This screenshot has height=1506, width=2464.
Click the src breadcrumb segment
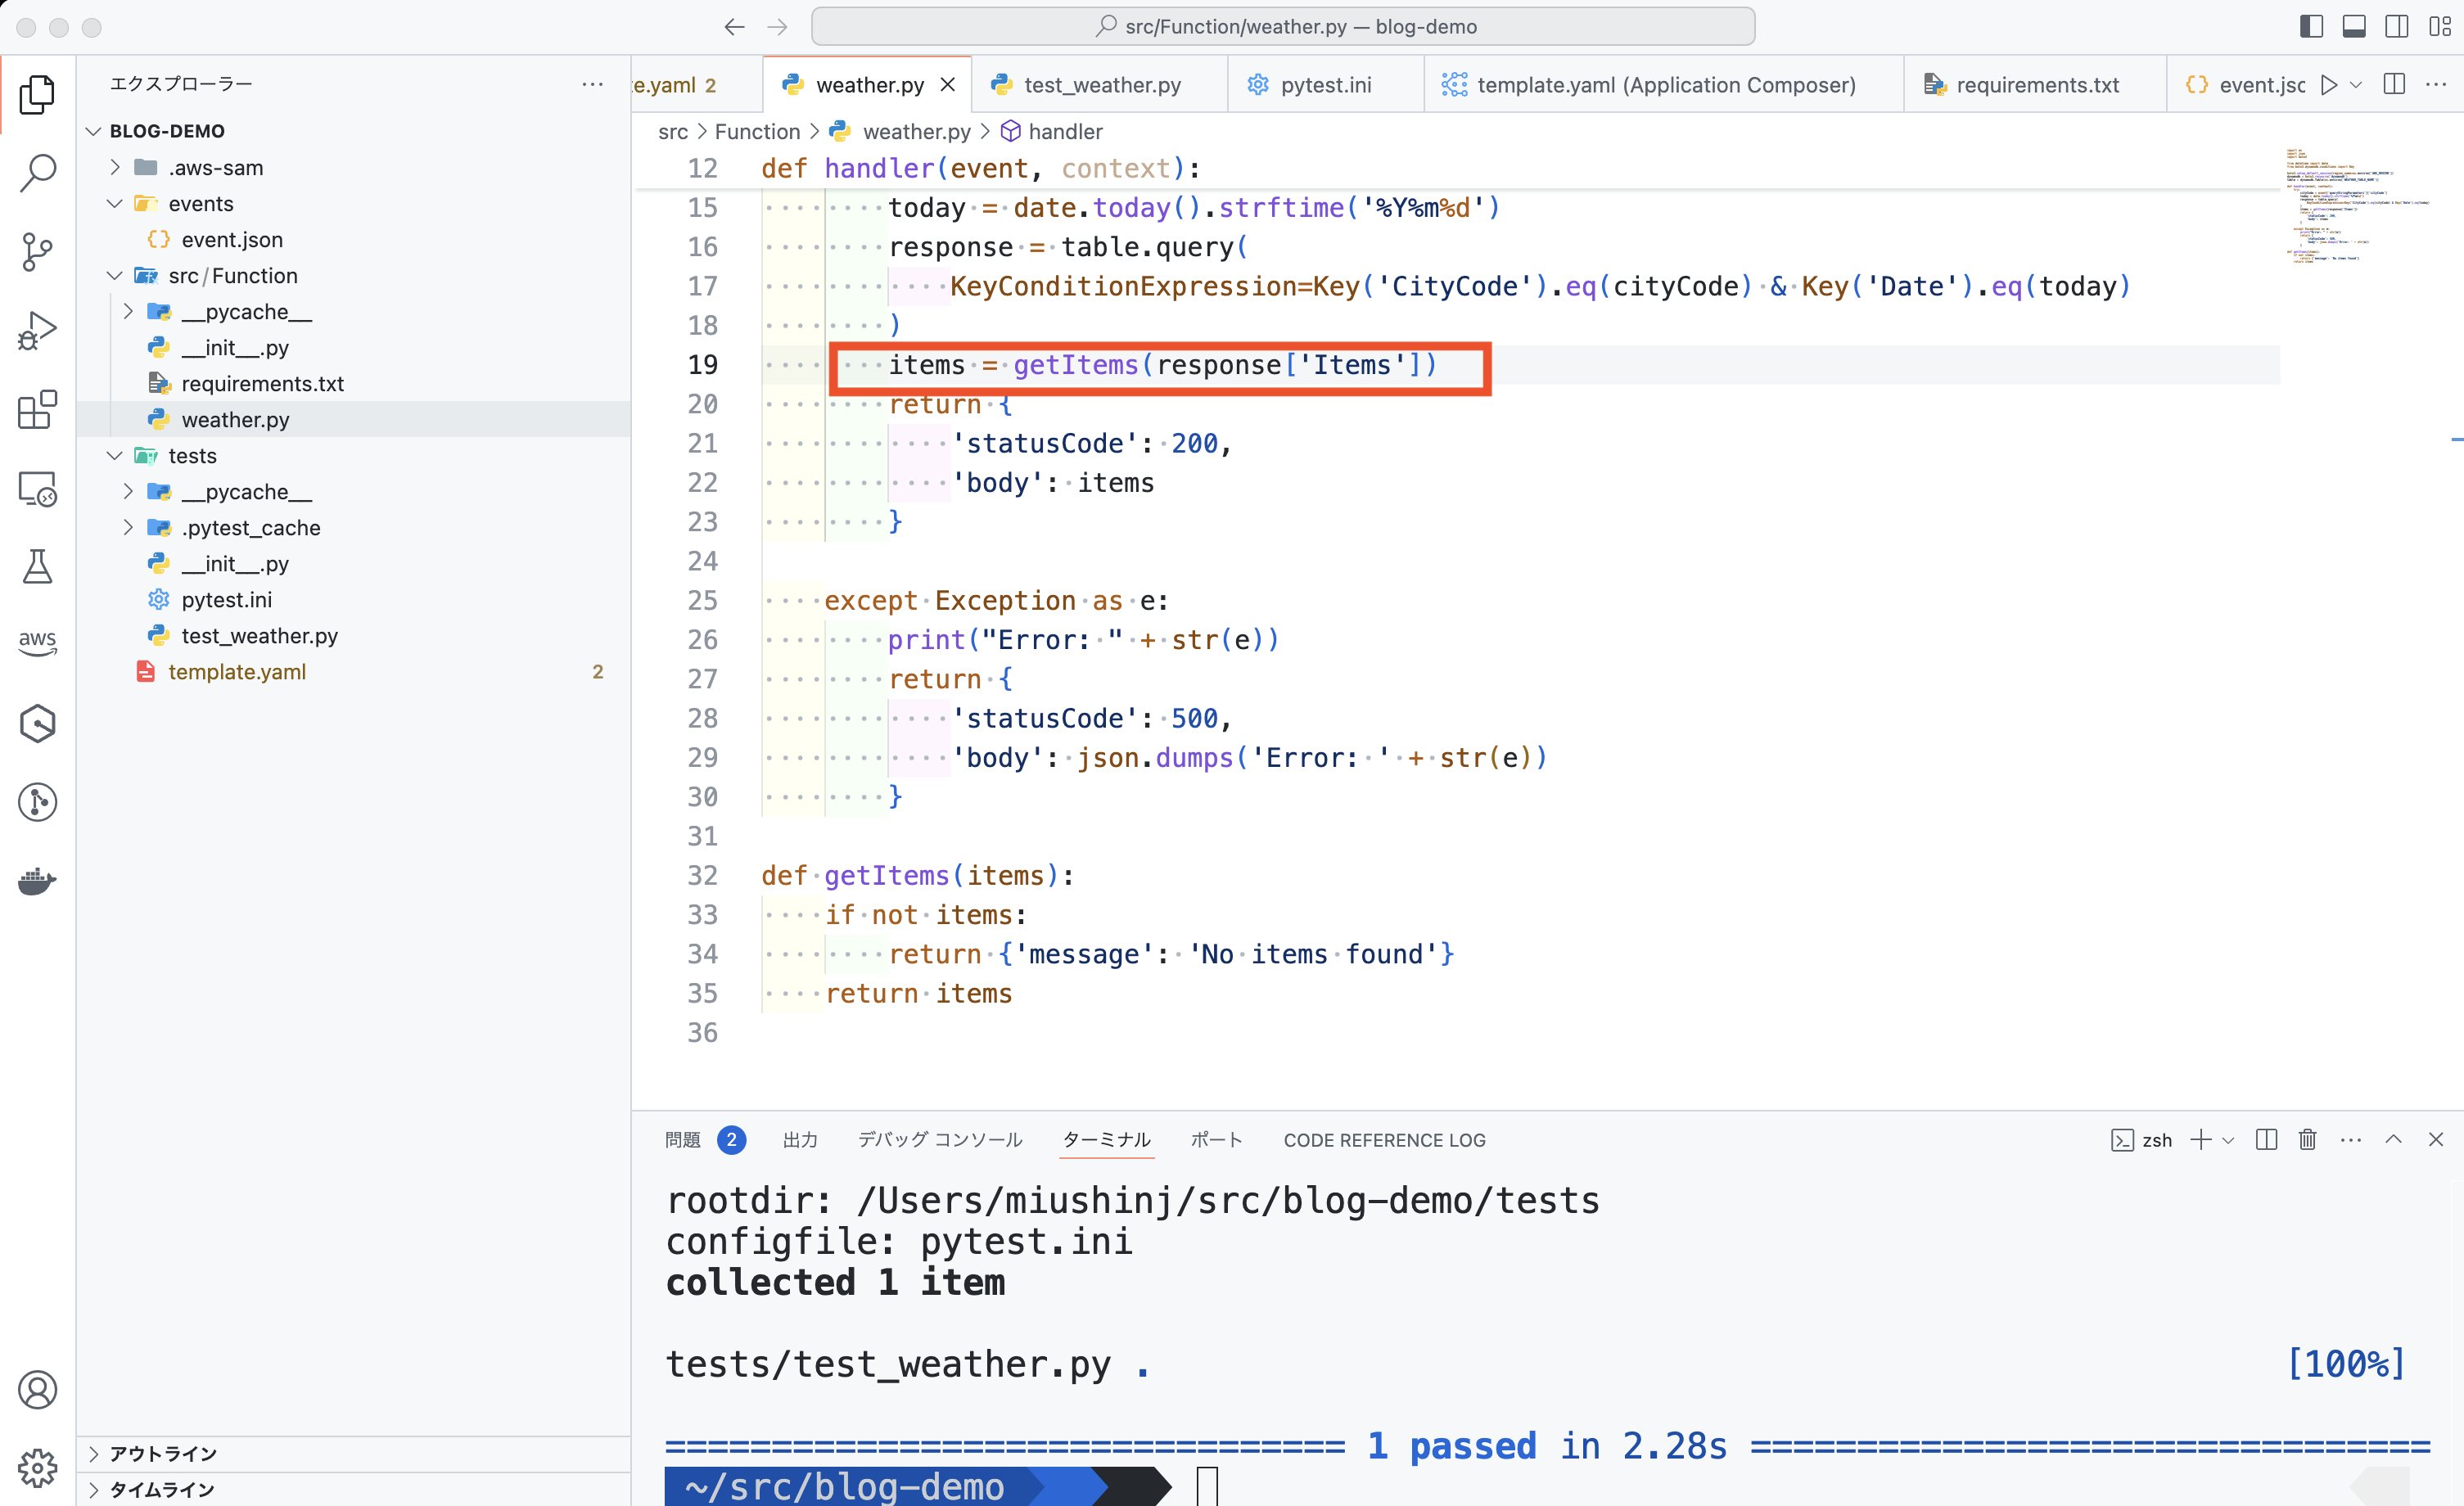[x=673, y=131]
